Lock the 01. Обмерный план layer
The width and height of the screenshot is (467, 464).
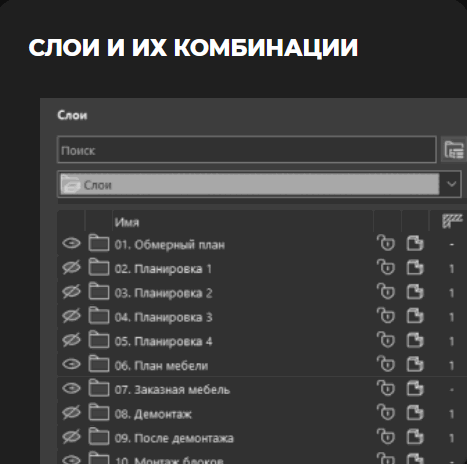[386, 243]
